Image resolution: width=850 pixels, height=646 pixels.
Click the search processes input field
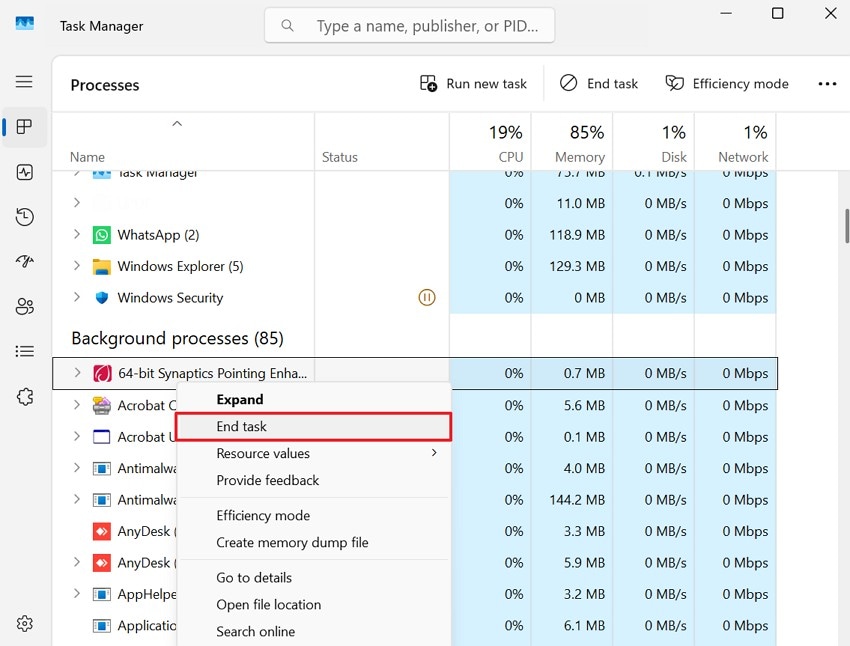(x=409, y=25)
